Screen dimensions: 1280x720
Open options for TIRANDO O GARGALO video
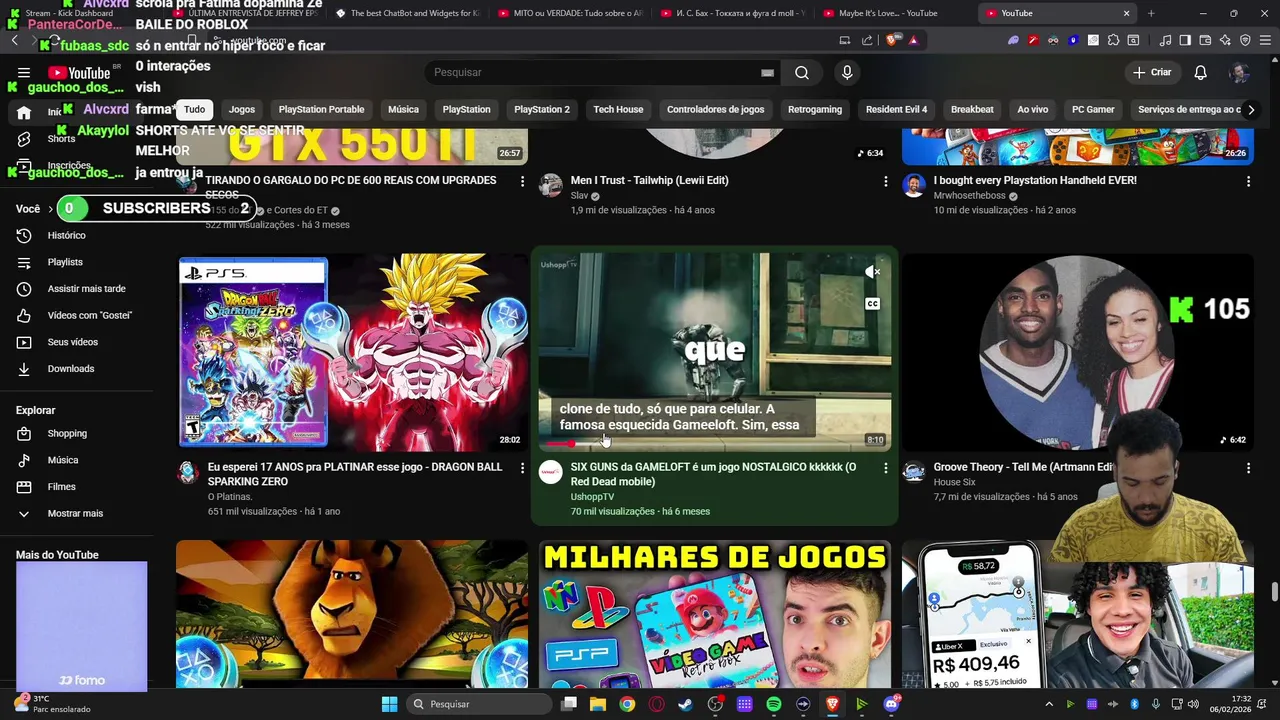[x=522, y=181]
